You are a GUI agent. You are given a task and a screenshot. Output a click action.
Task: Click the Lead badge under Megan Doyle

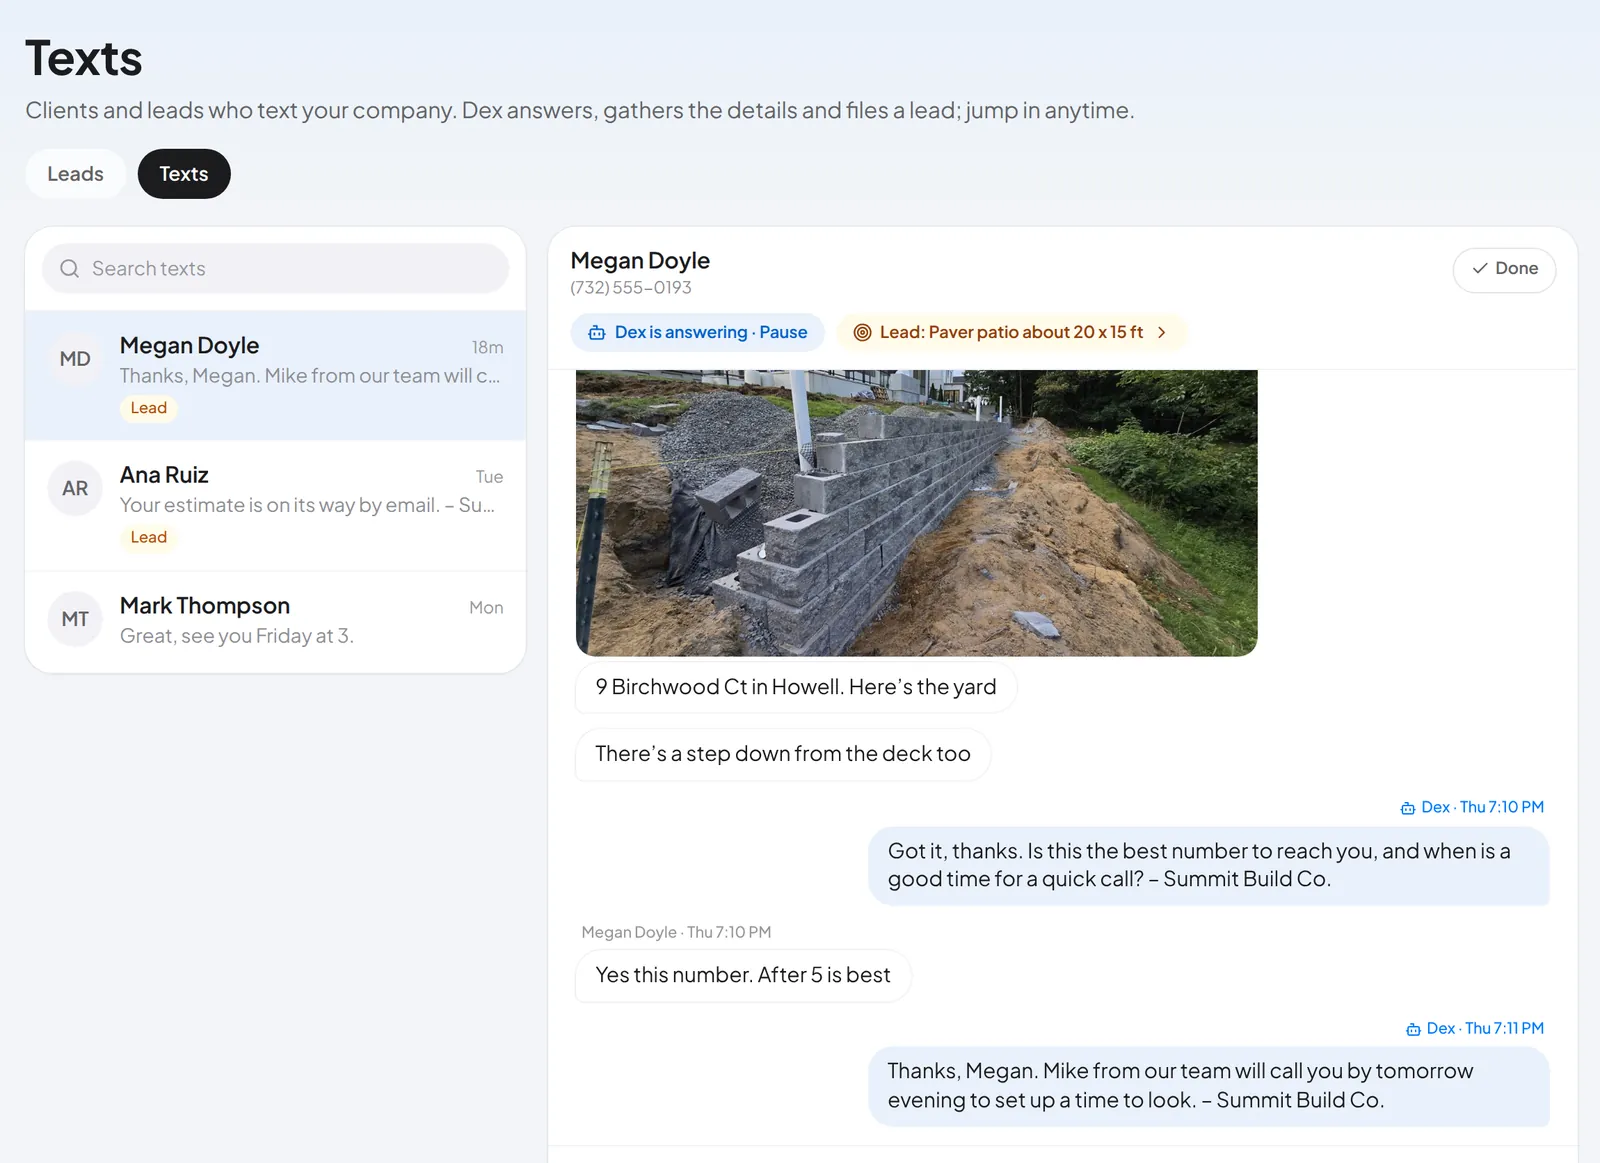pyautogui.click(x=149, y=408)
